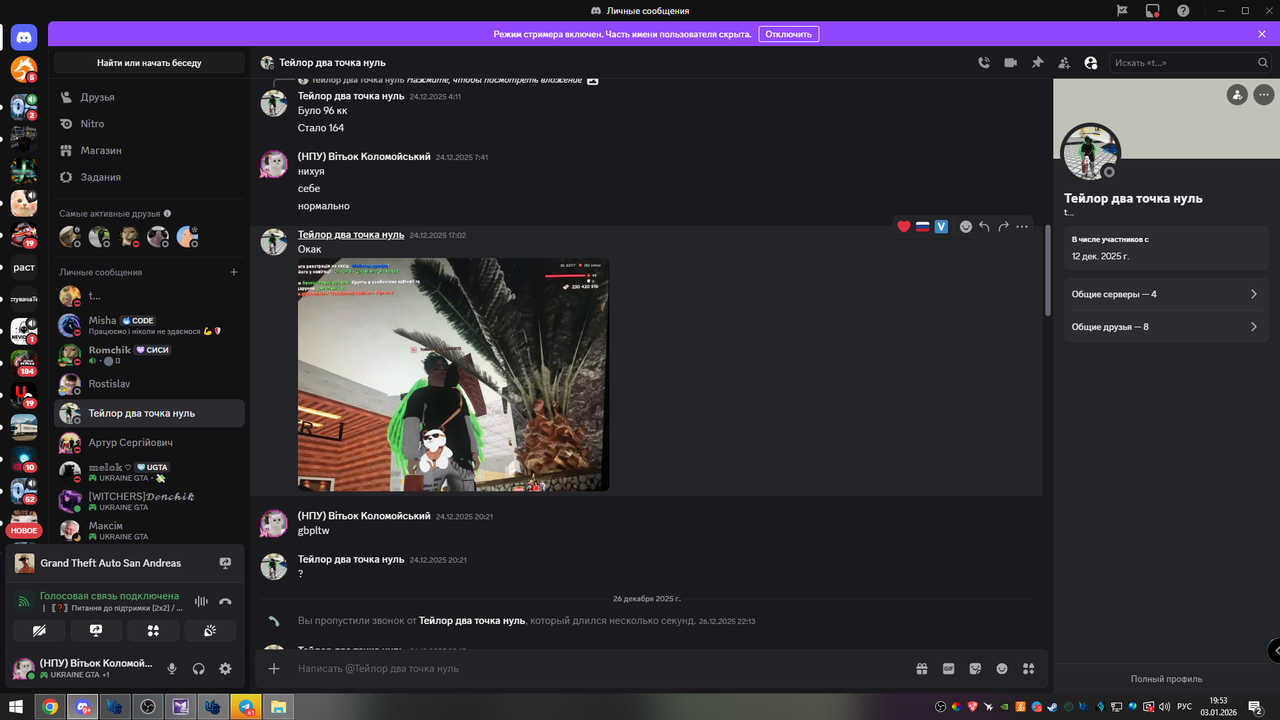
Task: Open voice noise suppression waveform icon
Action: pyautogui.click(x=201, y=601)
